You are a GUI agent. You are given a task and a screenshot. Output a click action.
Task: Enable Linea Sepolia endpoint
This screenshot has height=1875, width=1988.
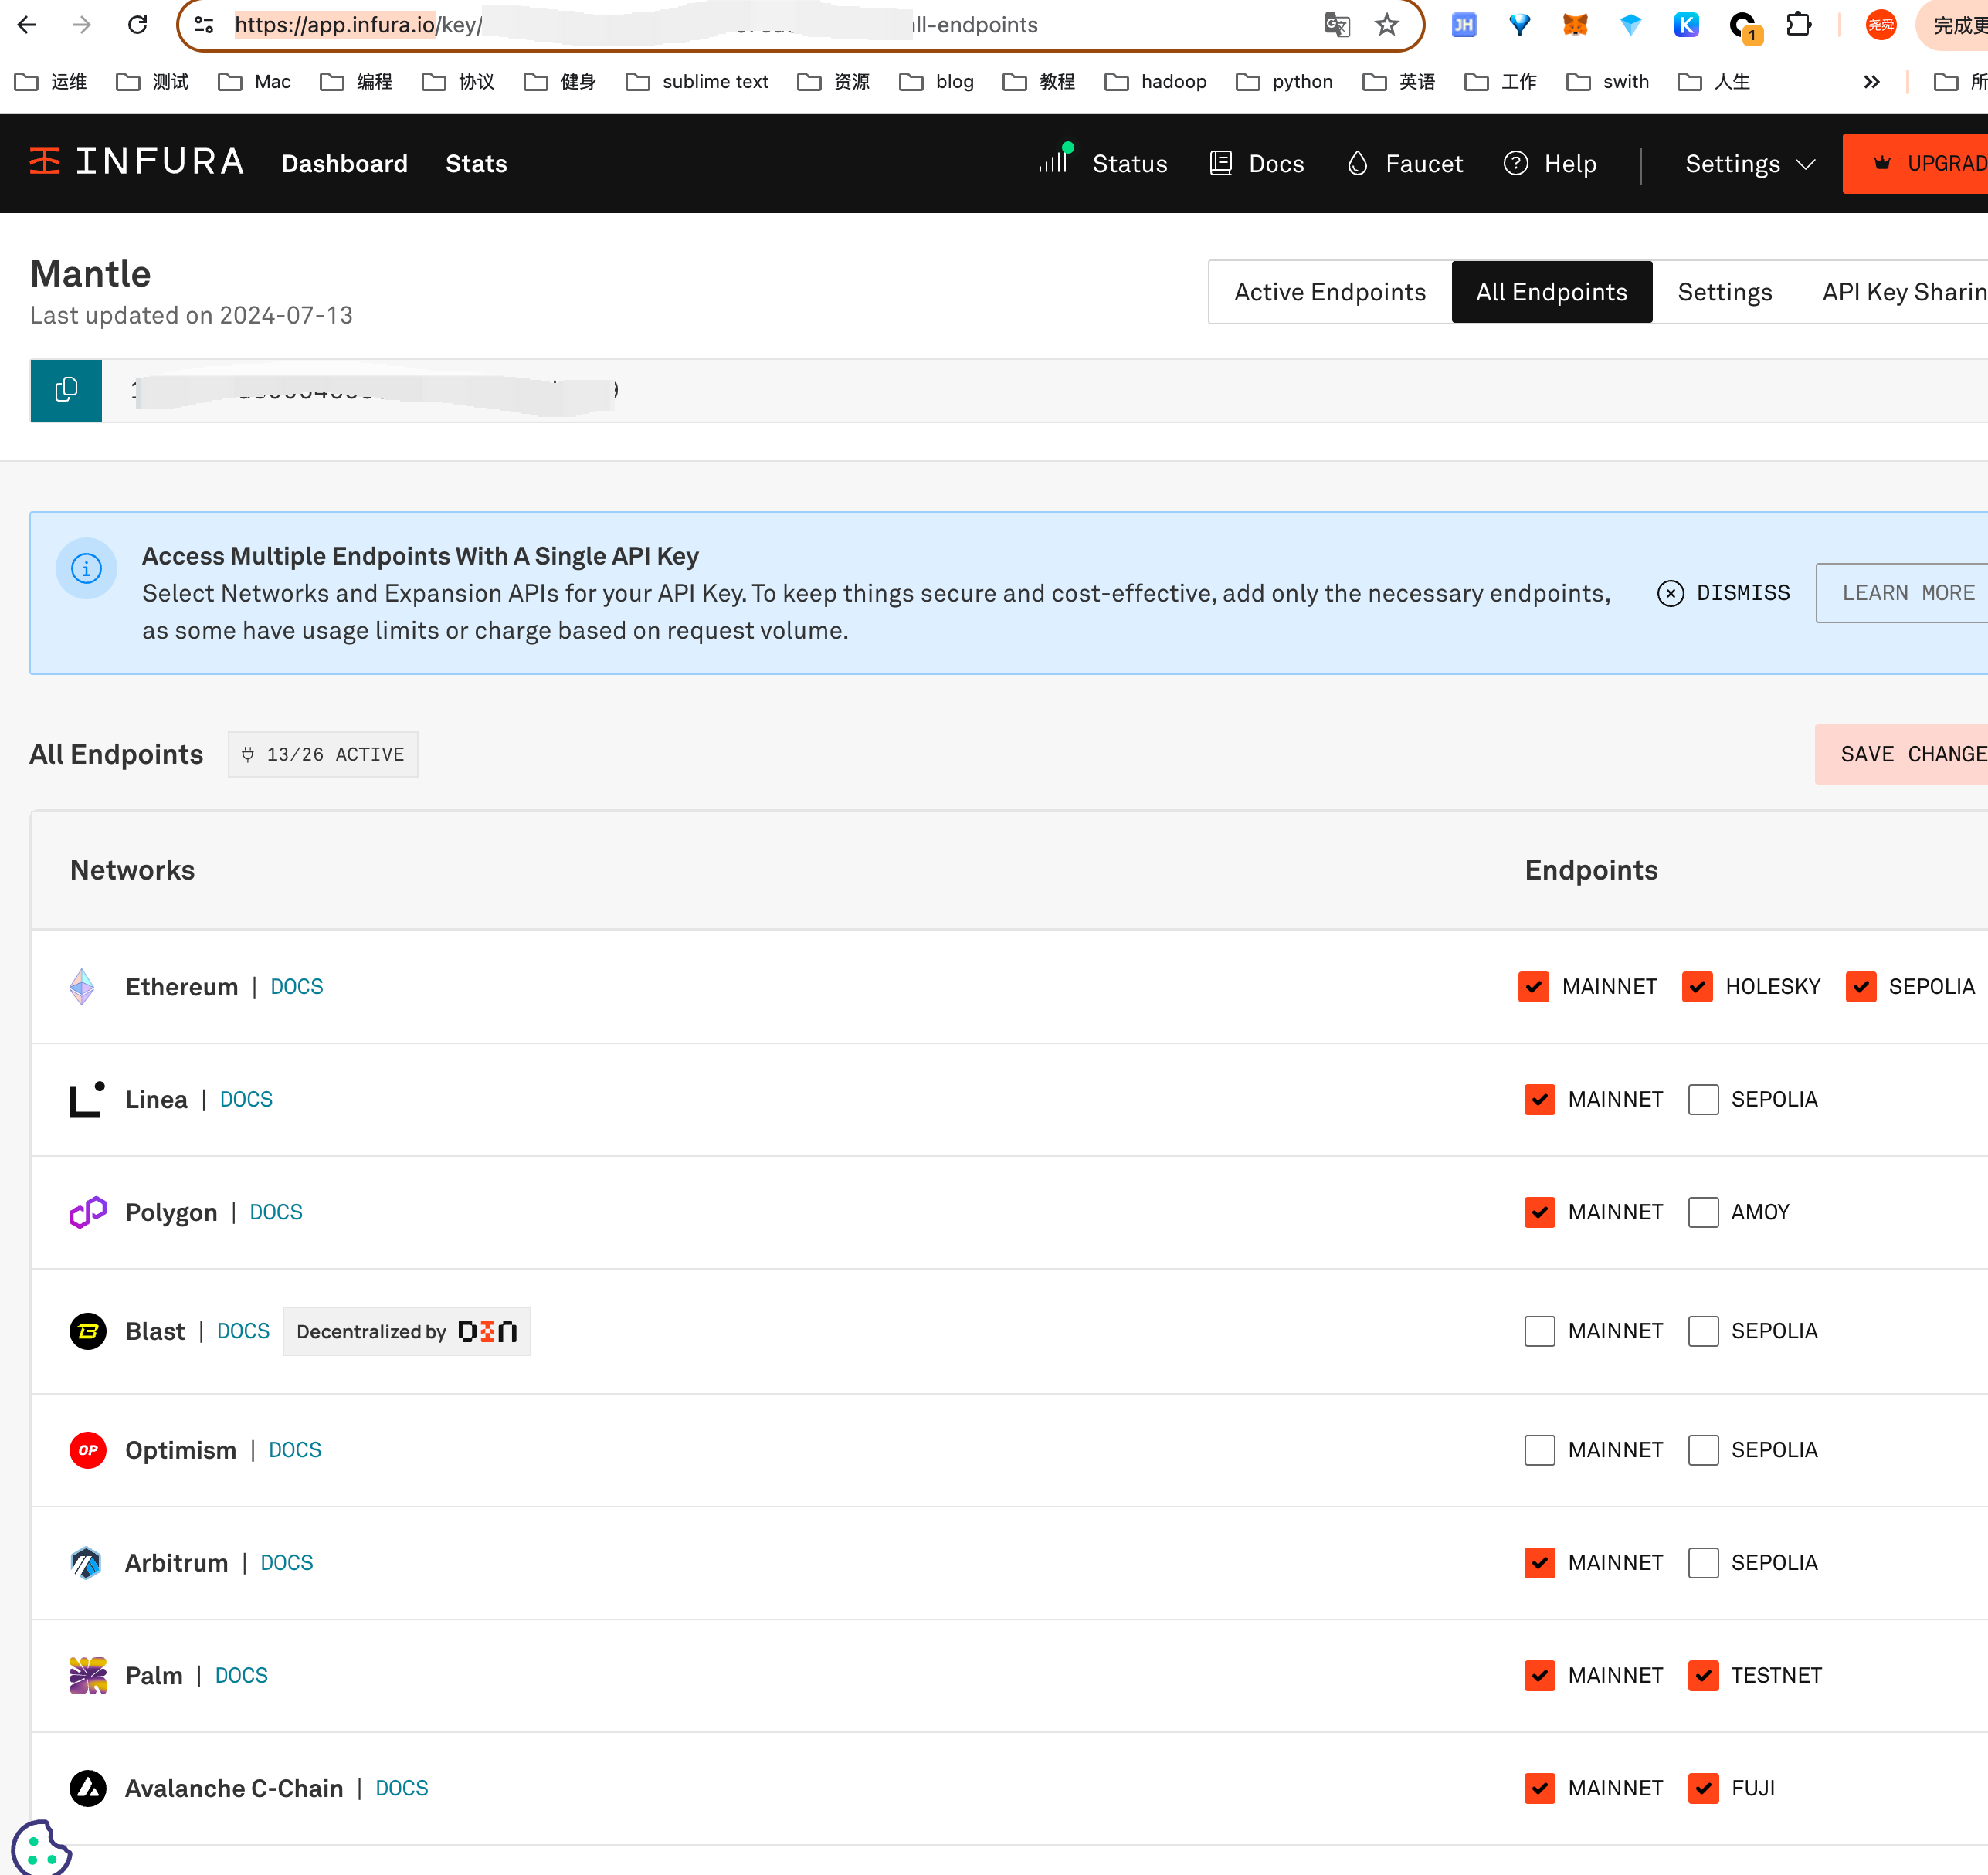point(1703,1099)
